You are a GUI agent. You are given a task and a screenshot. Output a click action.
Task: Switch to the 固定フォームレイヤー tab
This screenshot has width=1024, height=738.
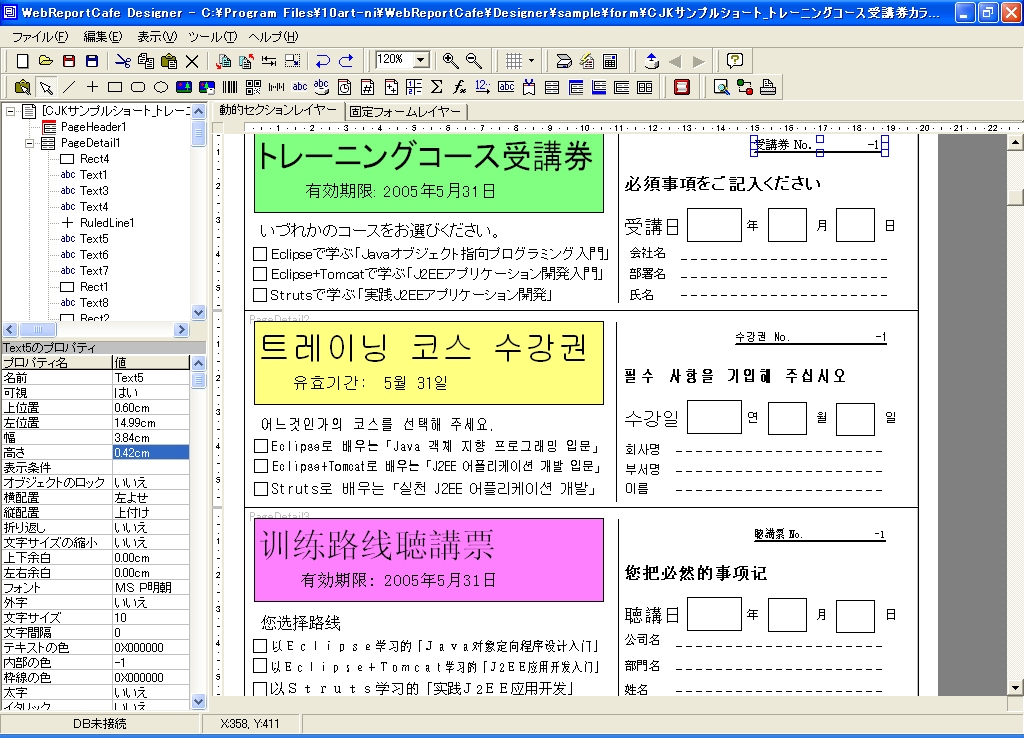[x=405, y=111]
